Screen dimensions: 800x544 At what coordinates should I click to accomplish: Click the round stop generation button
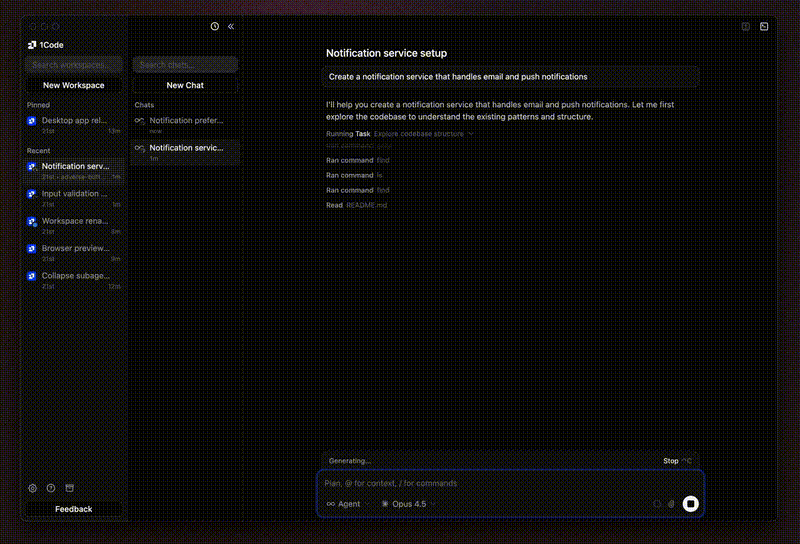pos(690,504)
